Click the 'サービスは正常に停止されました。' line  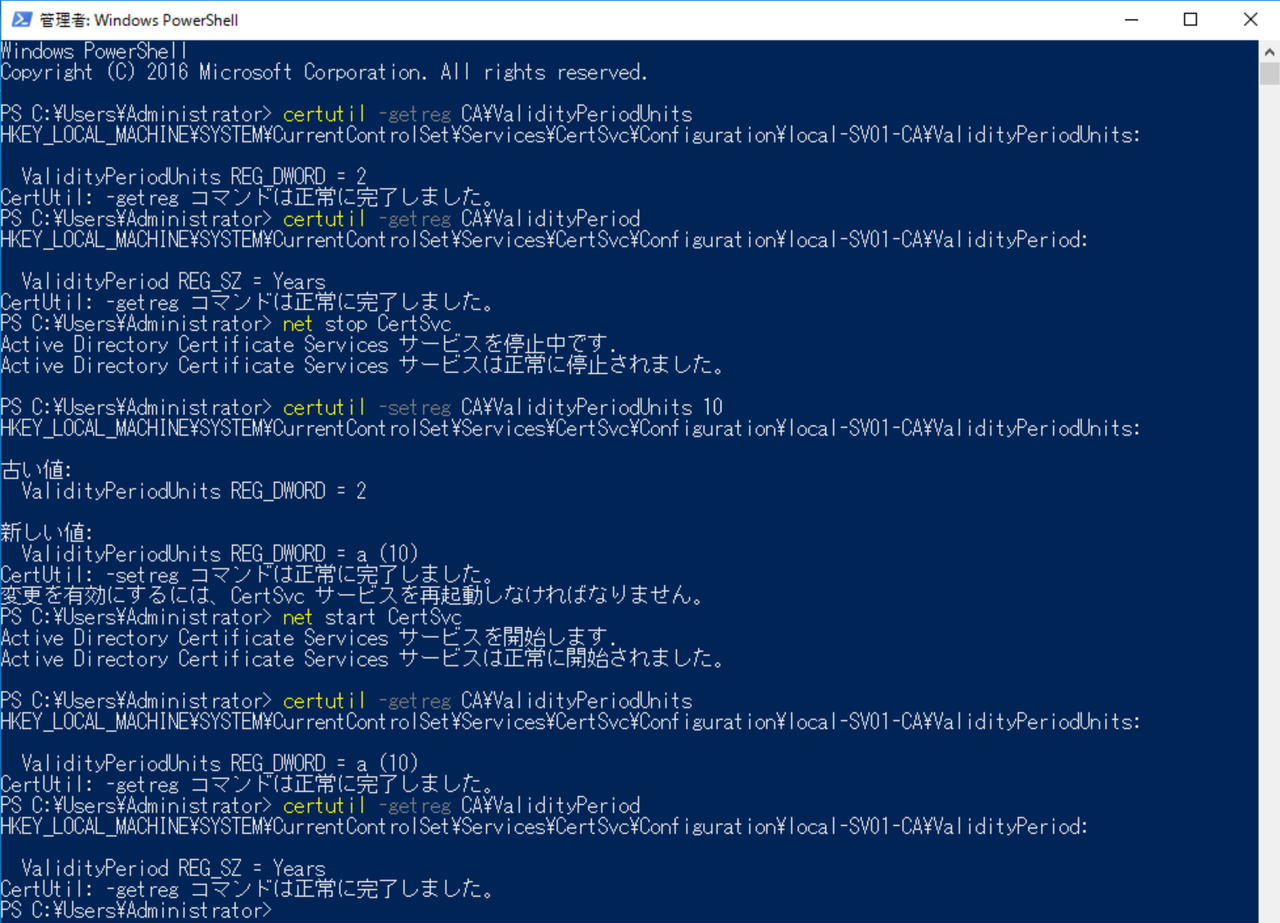(x=363, y=366)
